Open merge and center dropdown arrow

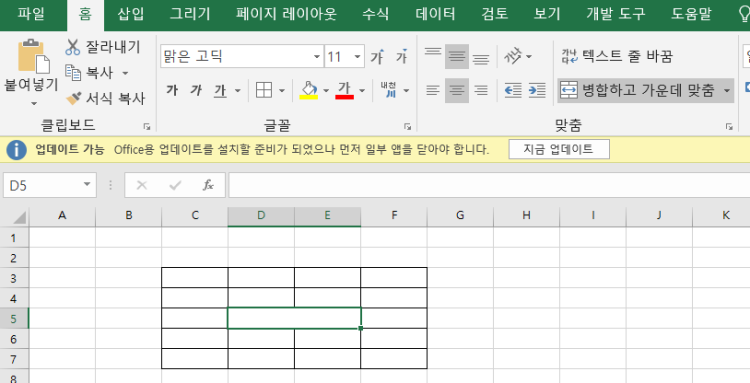click(727, 90)
